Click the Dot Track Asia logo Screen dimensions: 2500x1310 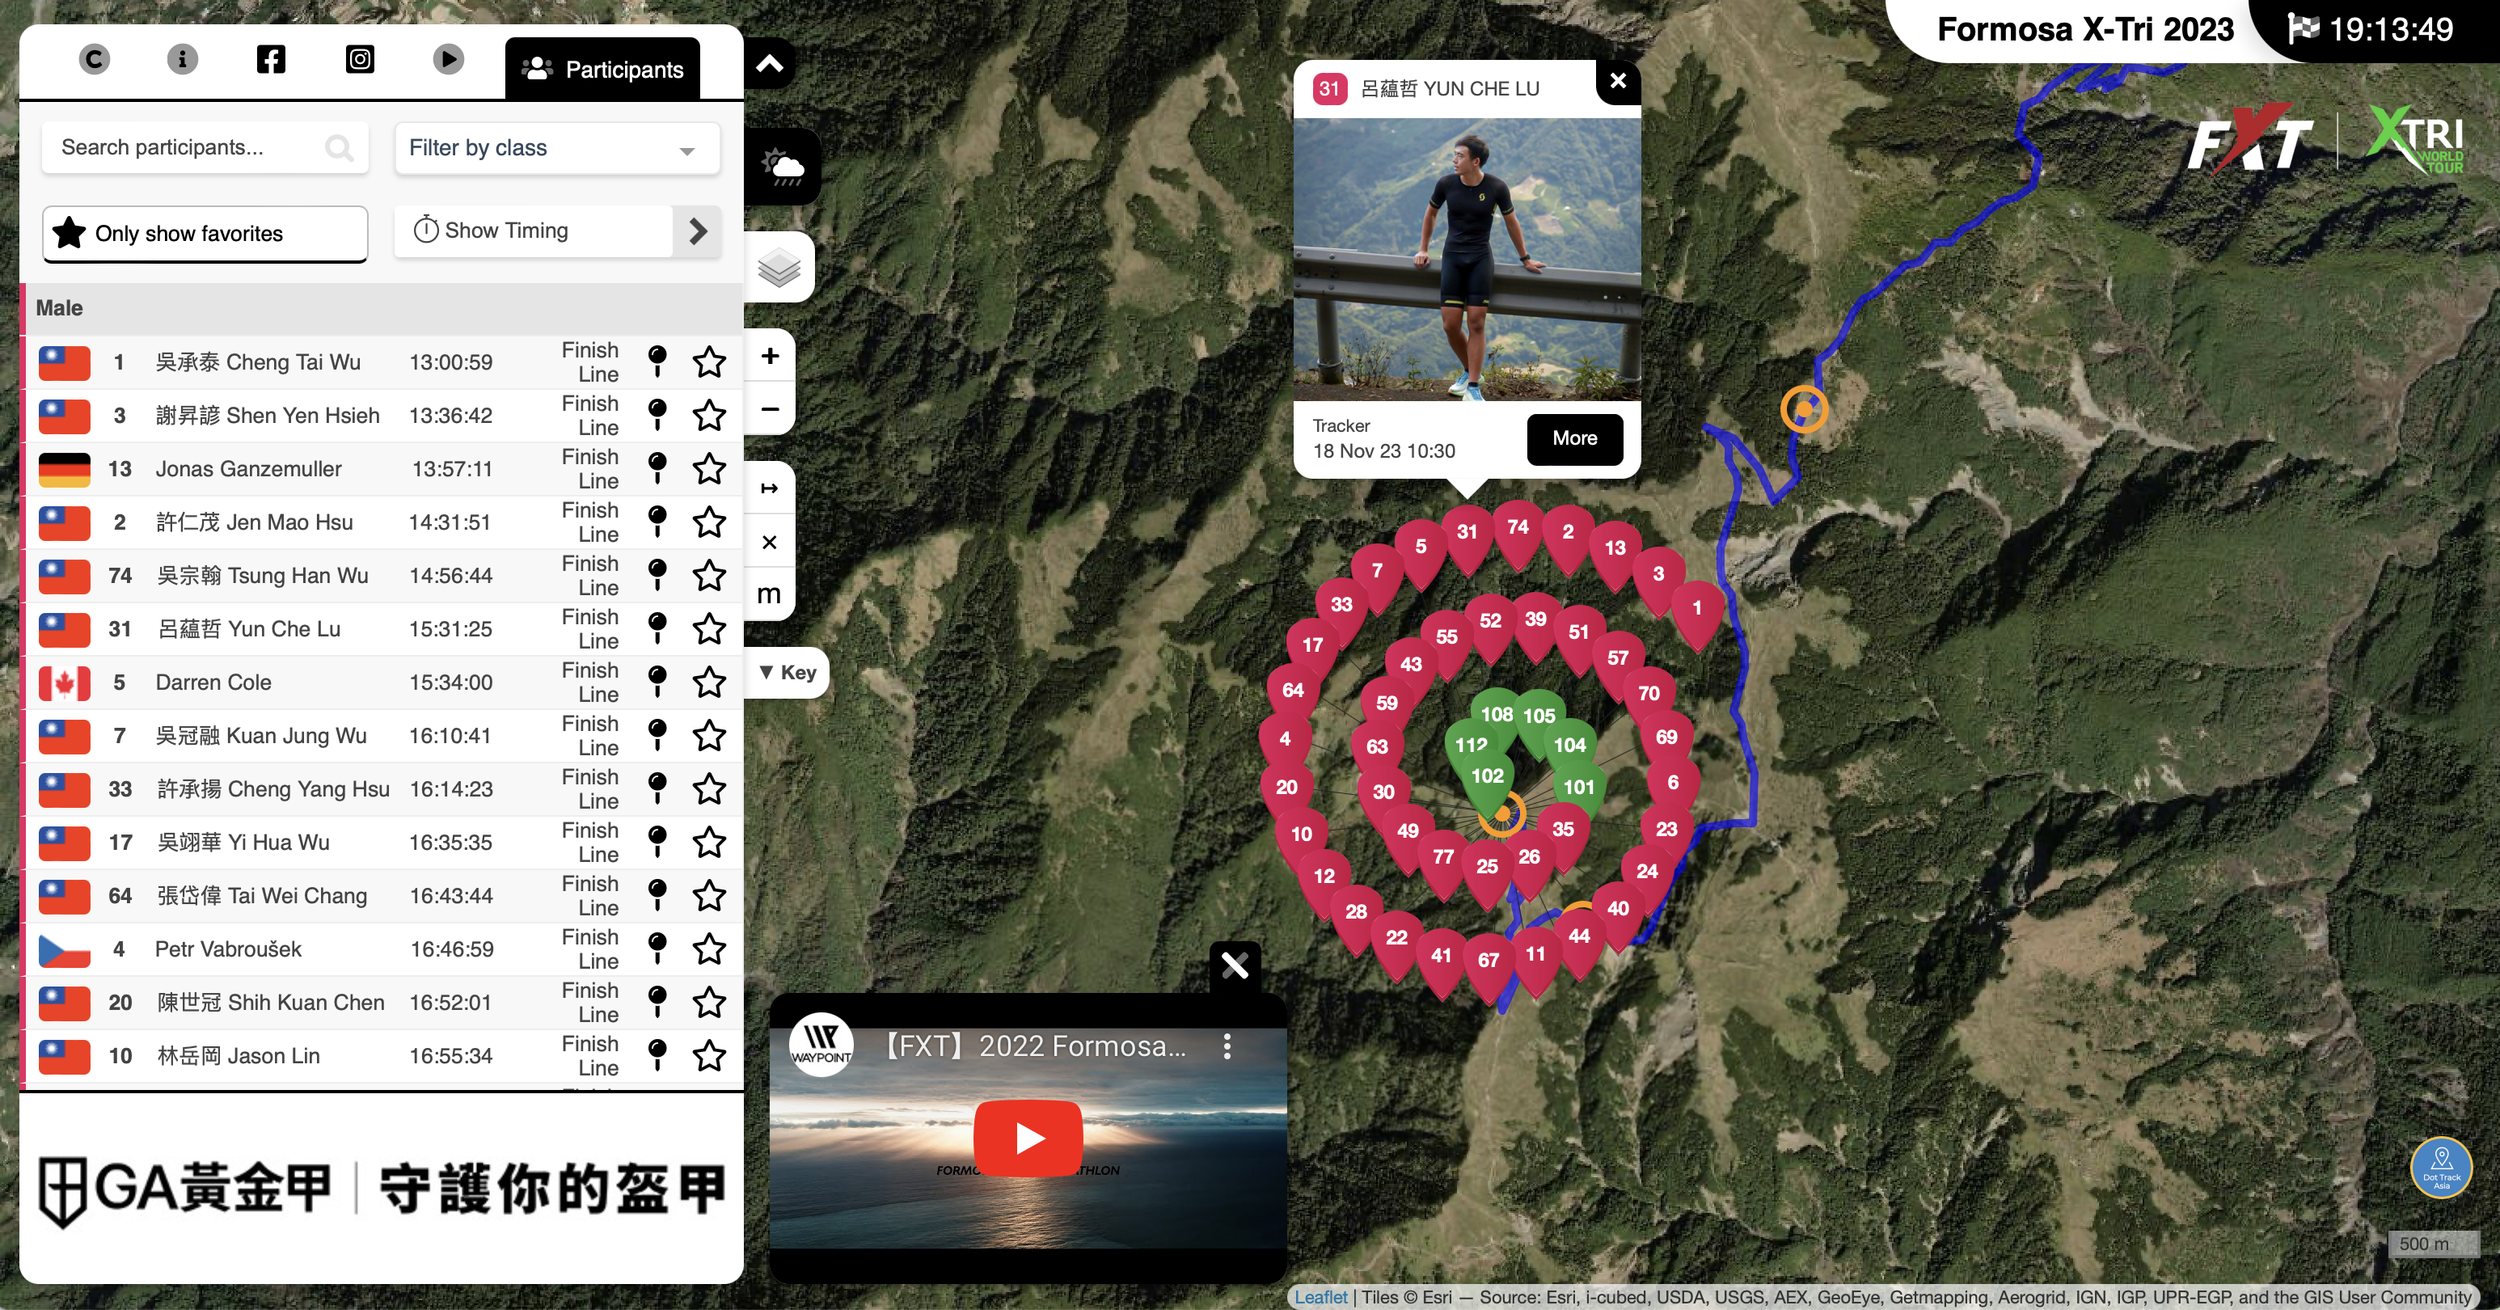[x=2440, y=1166]
